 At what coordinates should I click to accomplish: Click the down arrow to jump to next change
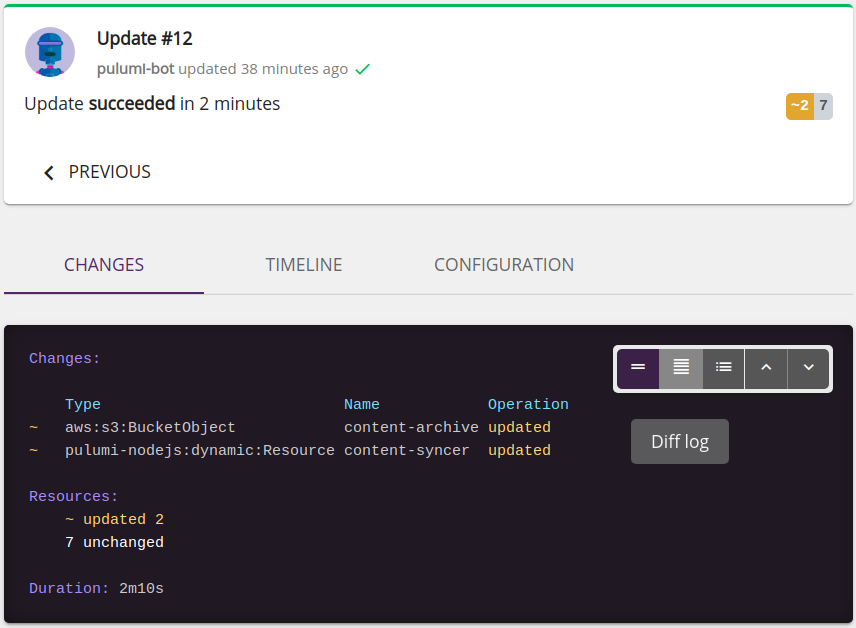click(808, 368)
